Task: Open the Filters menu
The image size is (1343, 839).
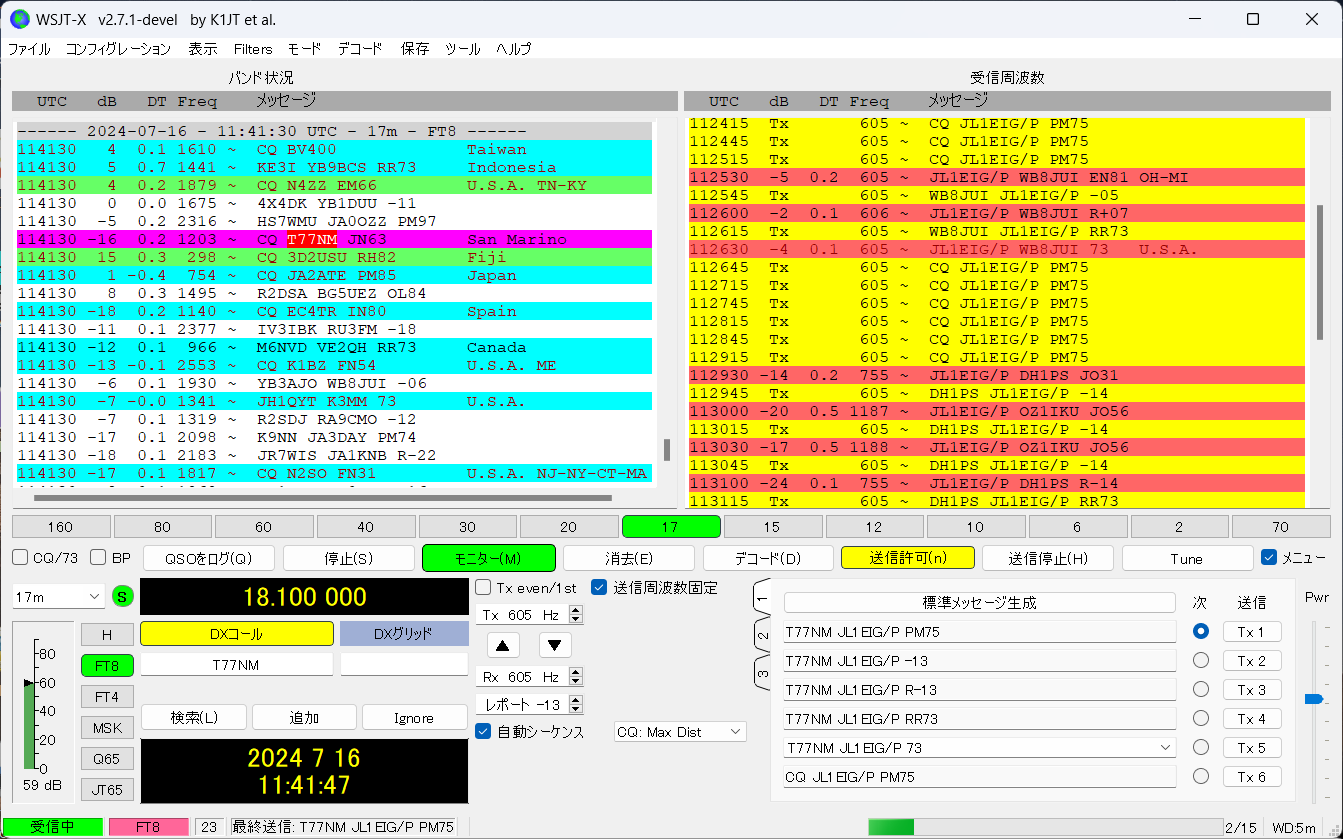Action: (253, 48)
